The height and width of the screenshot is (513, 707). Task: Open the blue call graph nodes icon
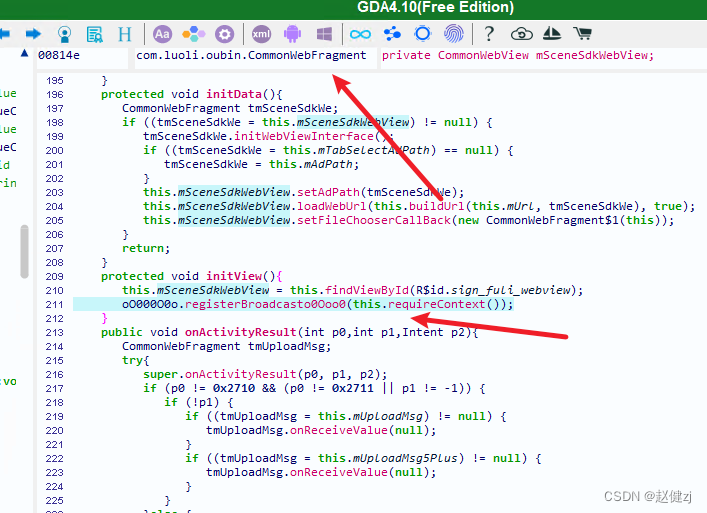point(392,34)
